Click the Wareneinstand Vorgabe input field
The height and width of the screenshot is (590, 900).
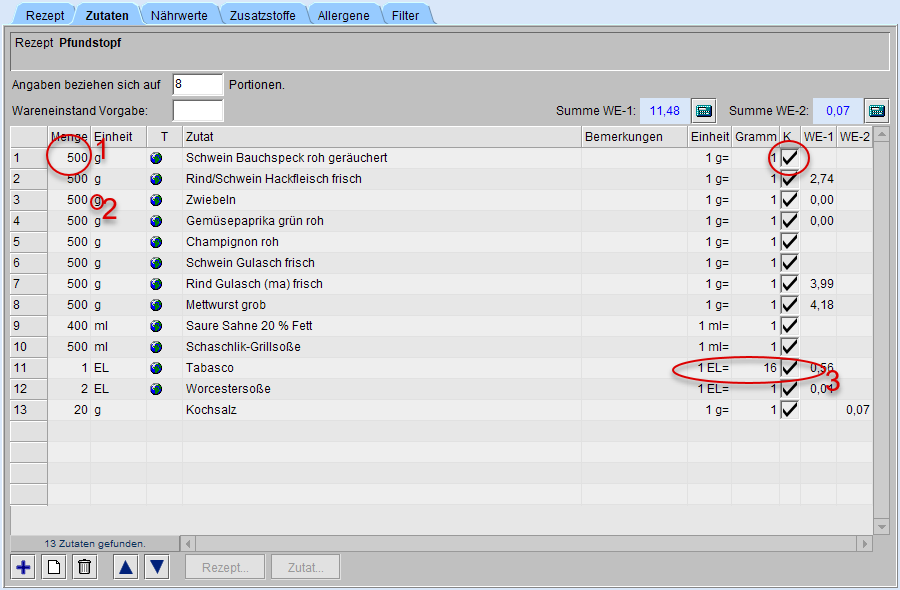pos(197,111)
